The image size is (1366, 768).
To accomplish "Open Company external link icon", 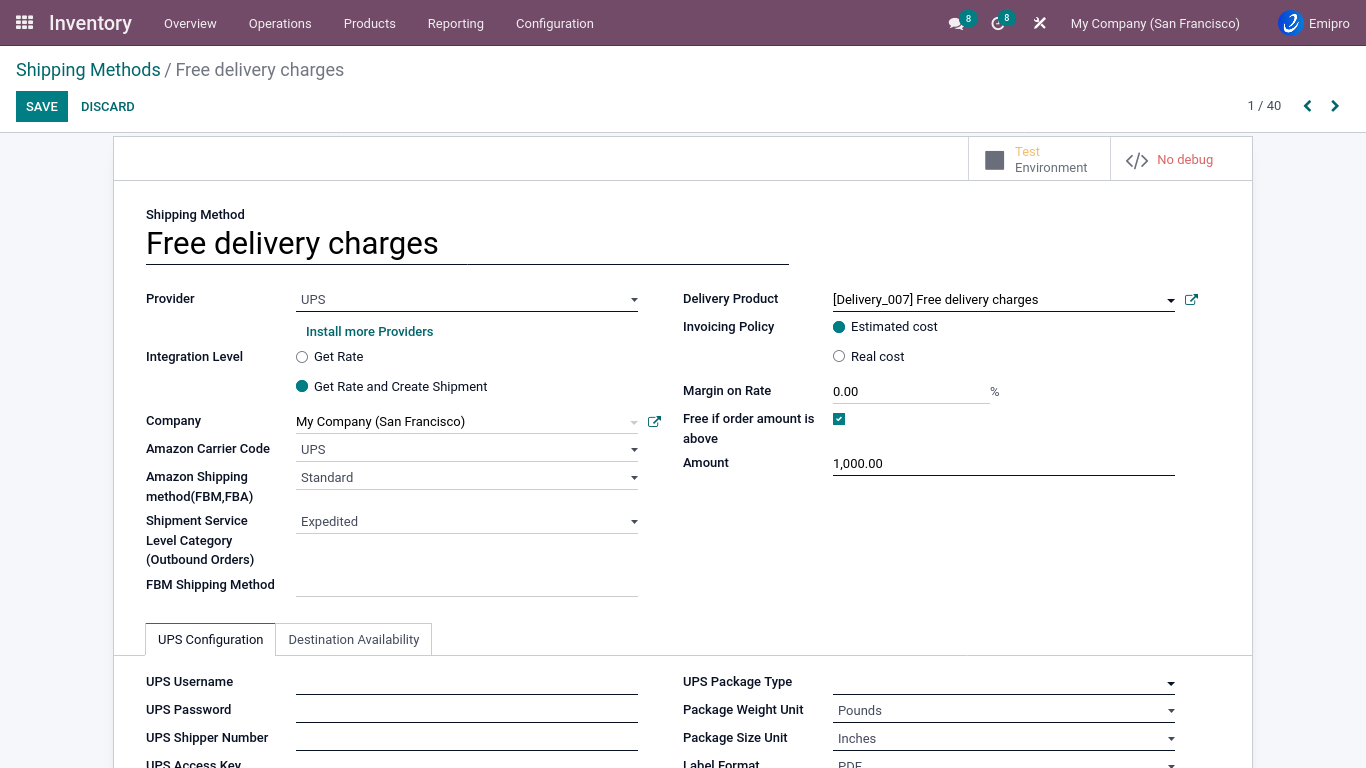I will (654, 422).
